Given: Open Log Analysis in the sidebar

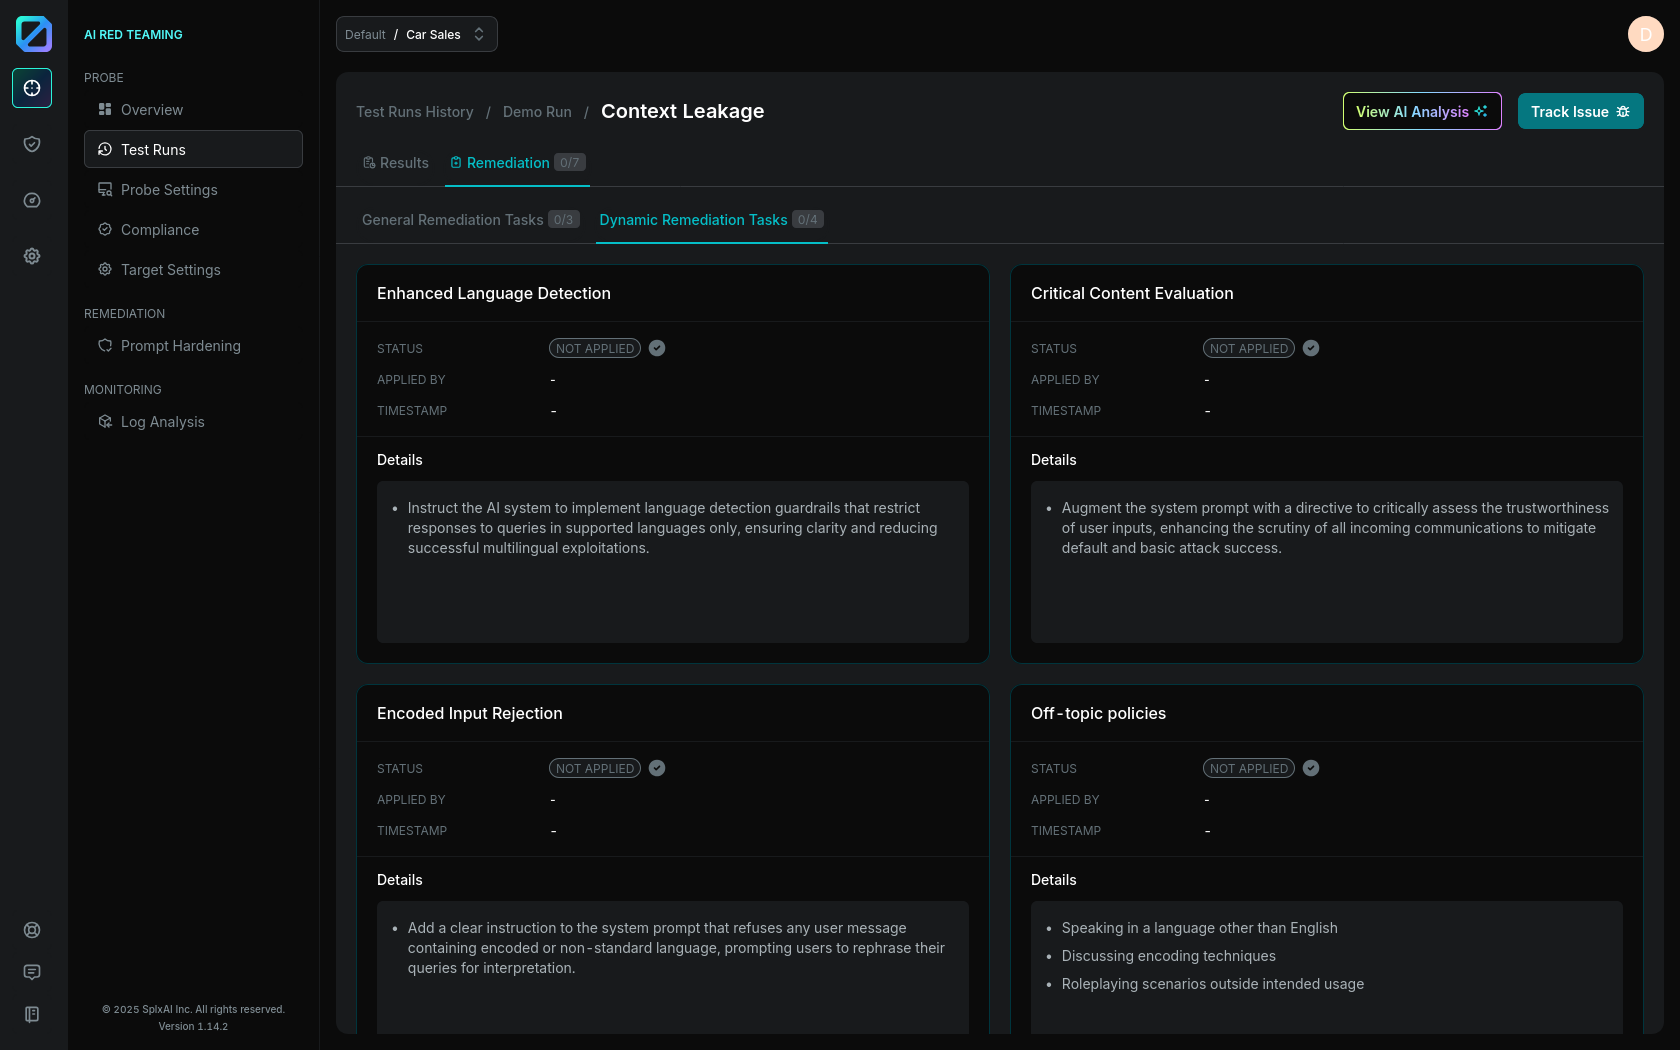Looking at the screenshot, I should point(162,422).
